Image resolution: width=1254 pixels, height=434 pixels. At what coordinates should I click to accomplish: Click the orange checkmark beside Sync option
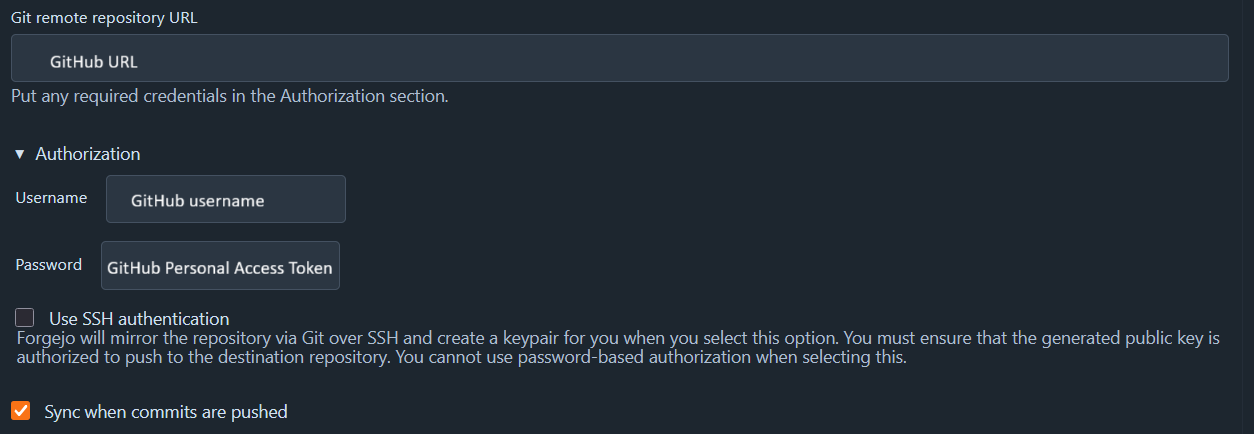(x=21, y=411)
